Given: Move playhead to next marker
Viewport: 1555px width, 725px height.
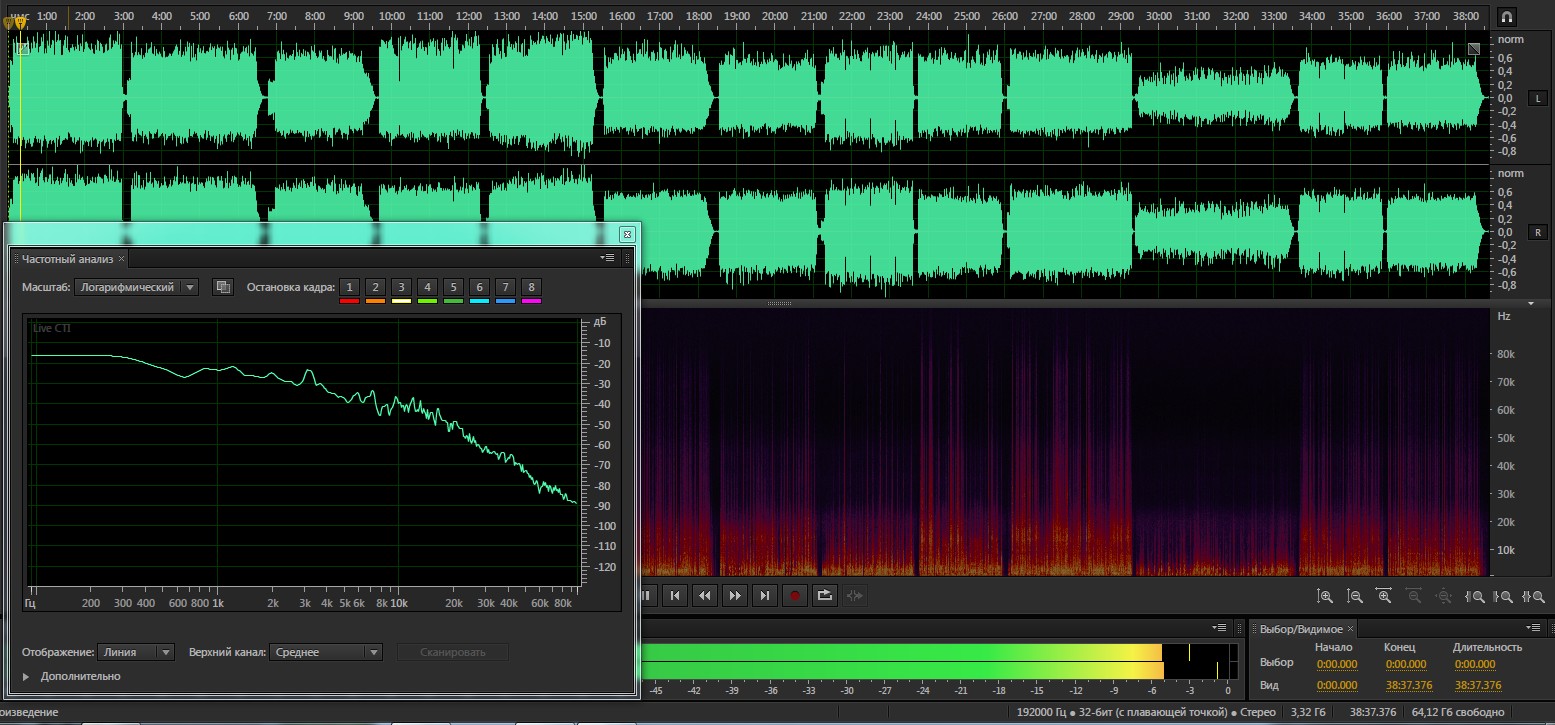Looking at the screenshot, I should click(765, 596).
